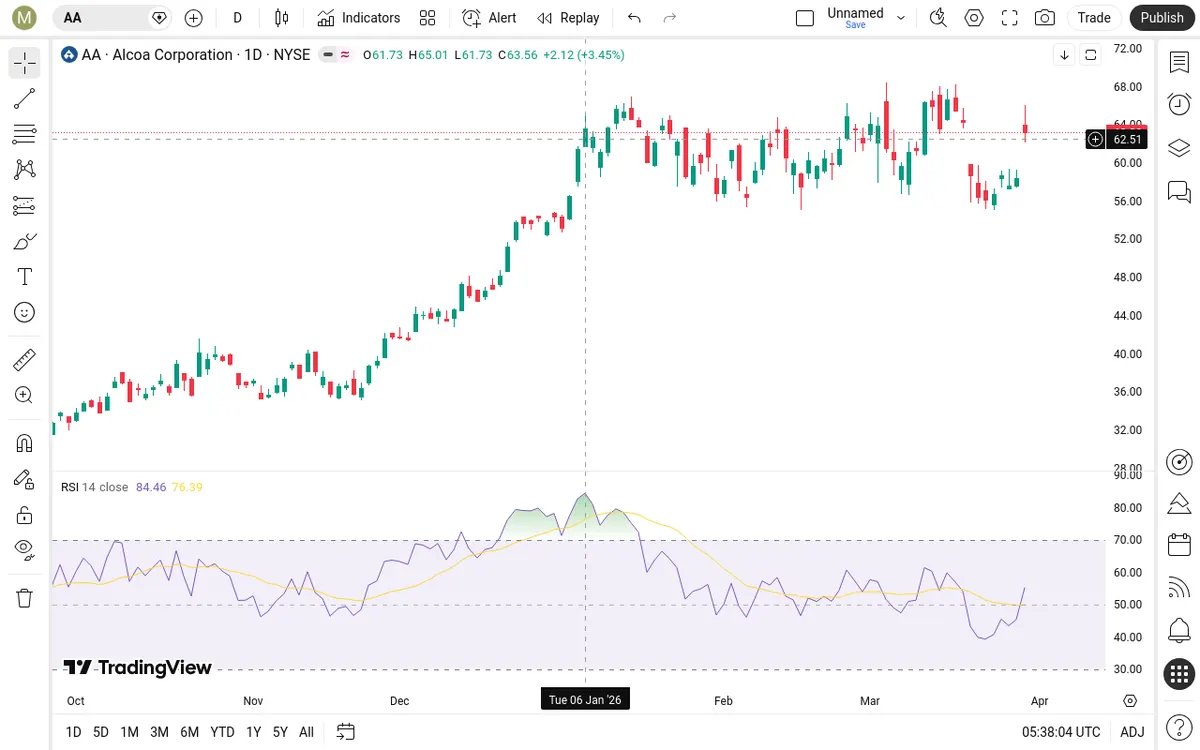This screenshot has width=1200, height=750.
Task: Open the Indicators dialog
Action: pyautogui.click(x=359, y=17)
